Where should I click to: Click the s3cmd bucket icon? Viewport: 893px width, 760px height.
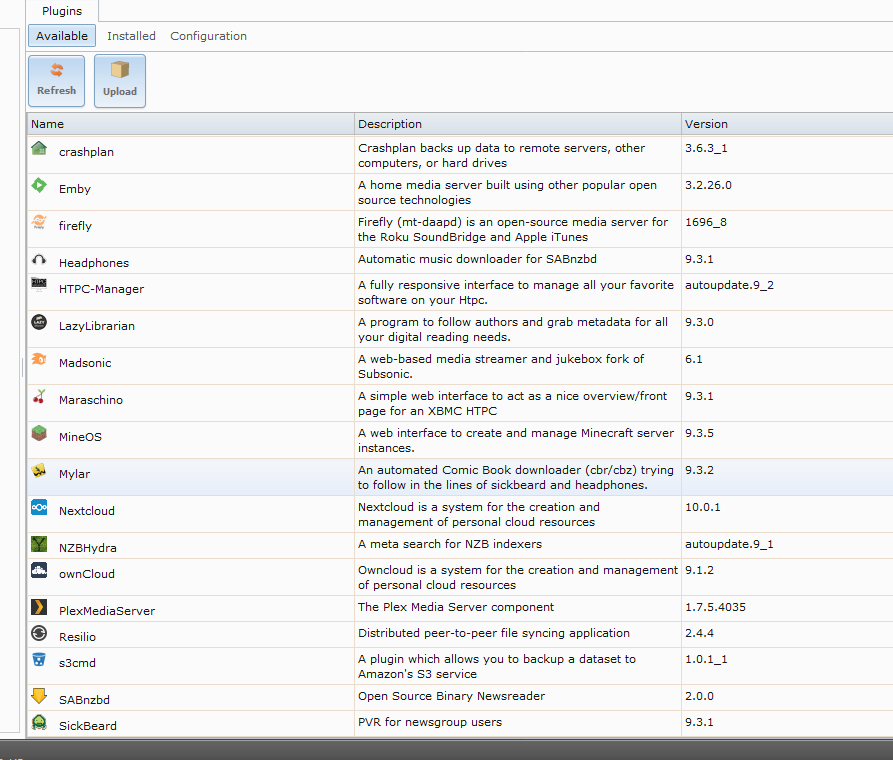click(x=39, y=659)
